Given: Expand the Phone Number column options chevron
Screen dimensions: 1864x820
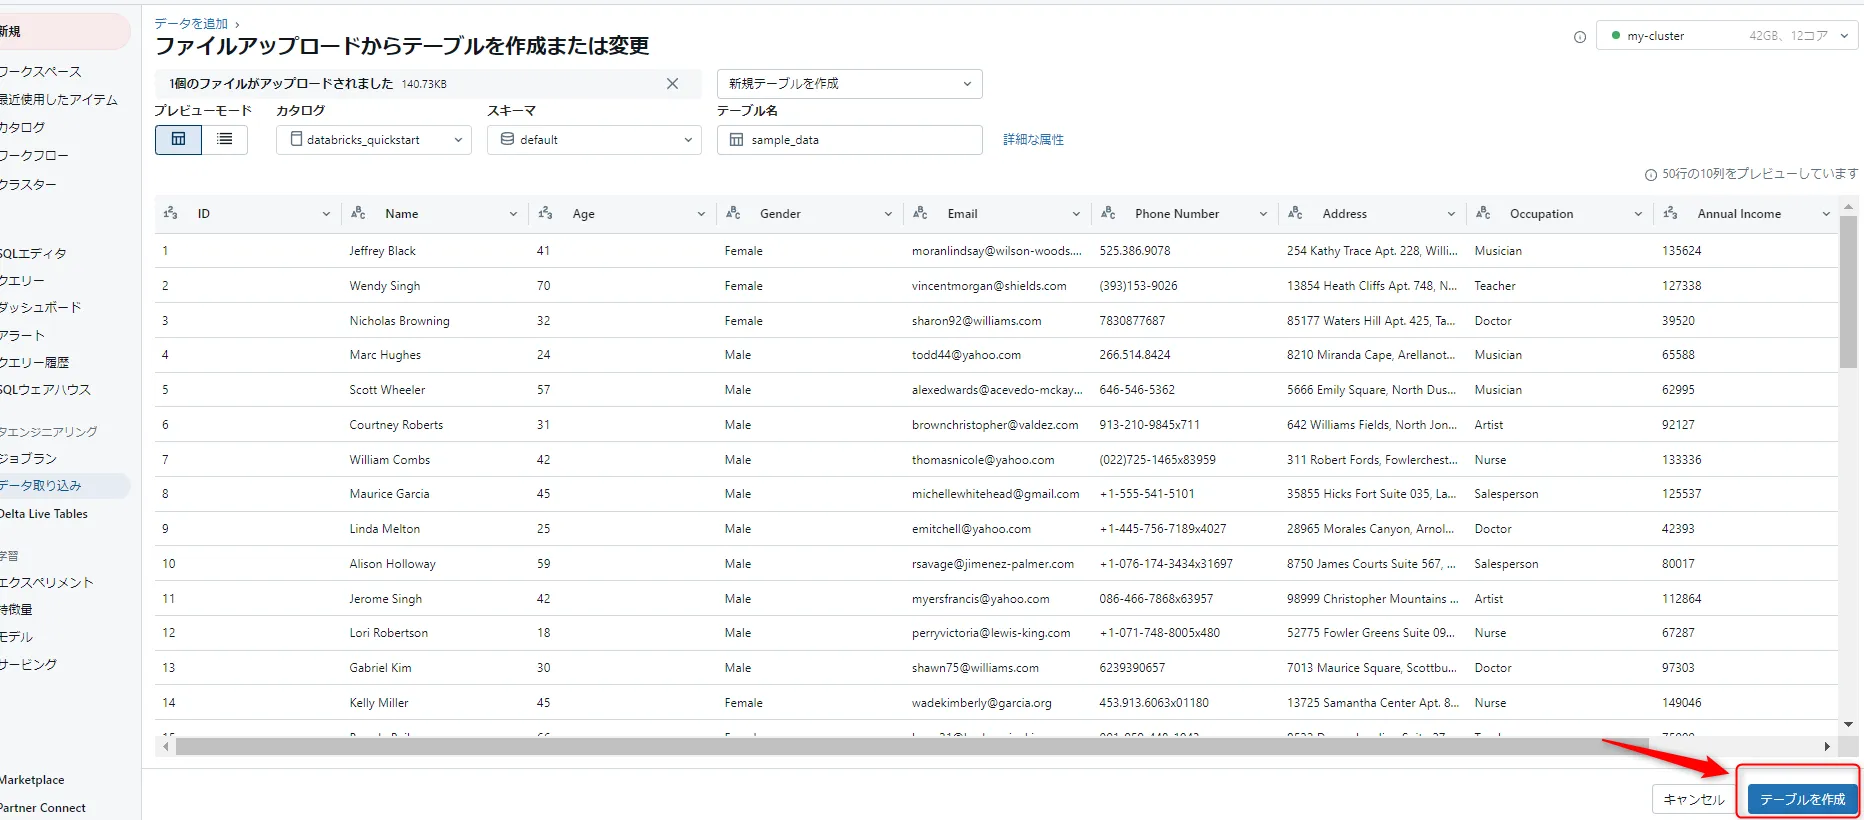Looking at the screenshot, I should [1263, 214].
